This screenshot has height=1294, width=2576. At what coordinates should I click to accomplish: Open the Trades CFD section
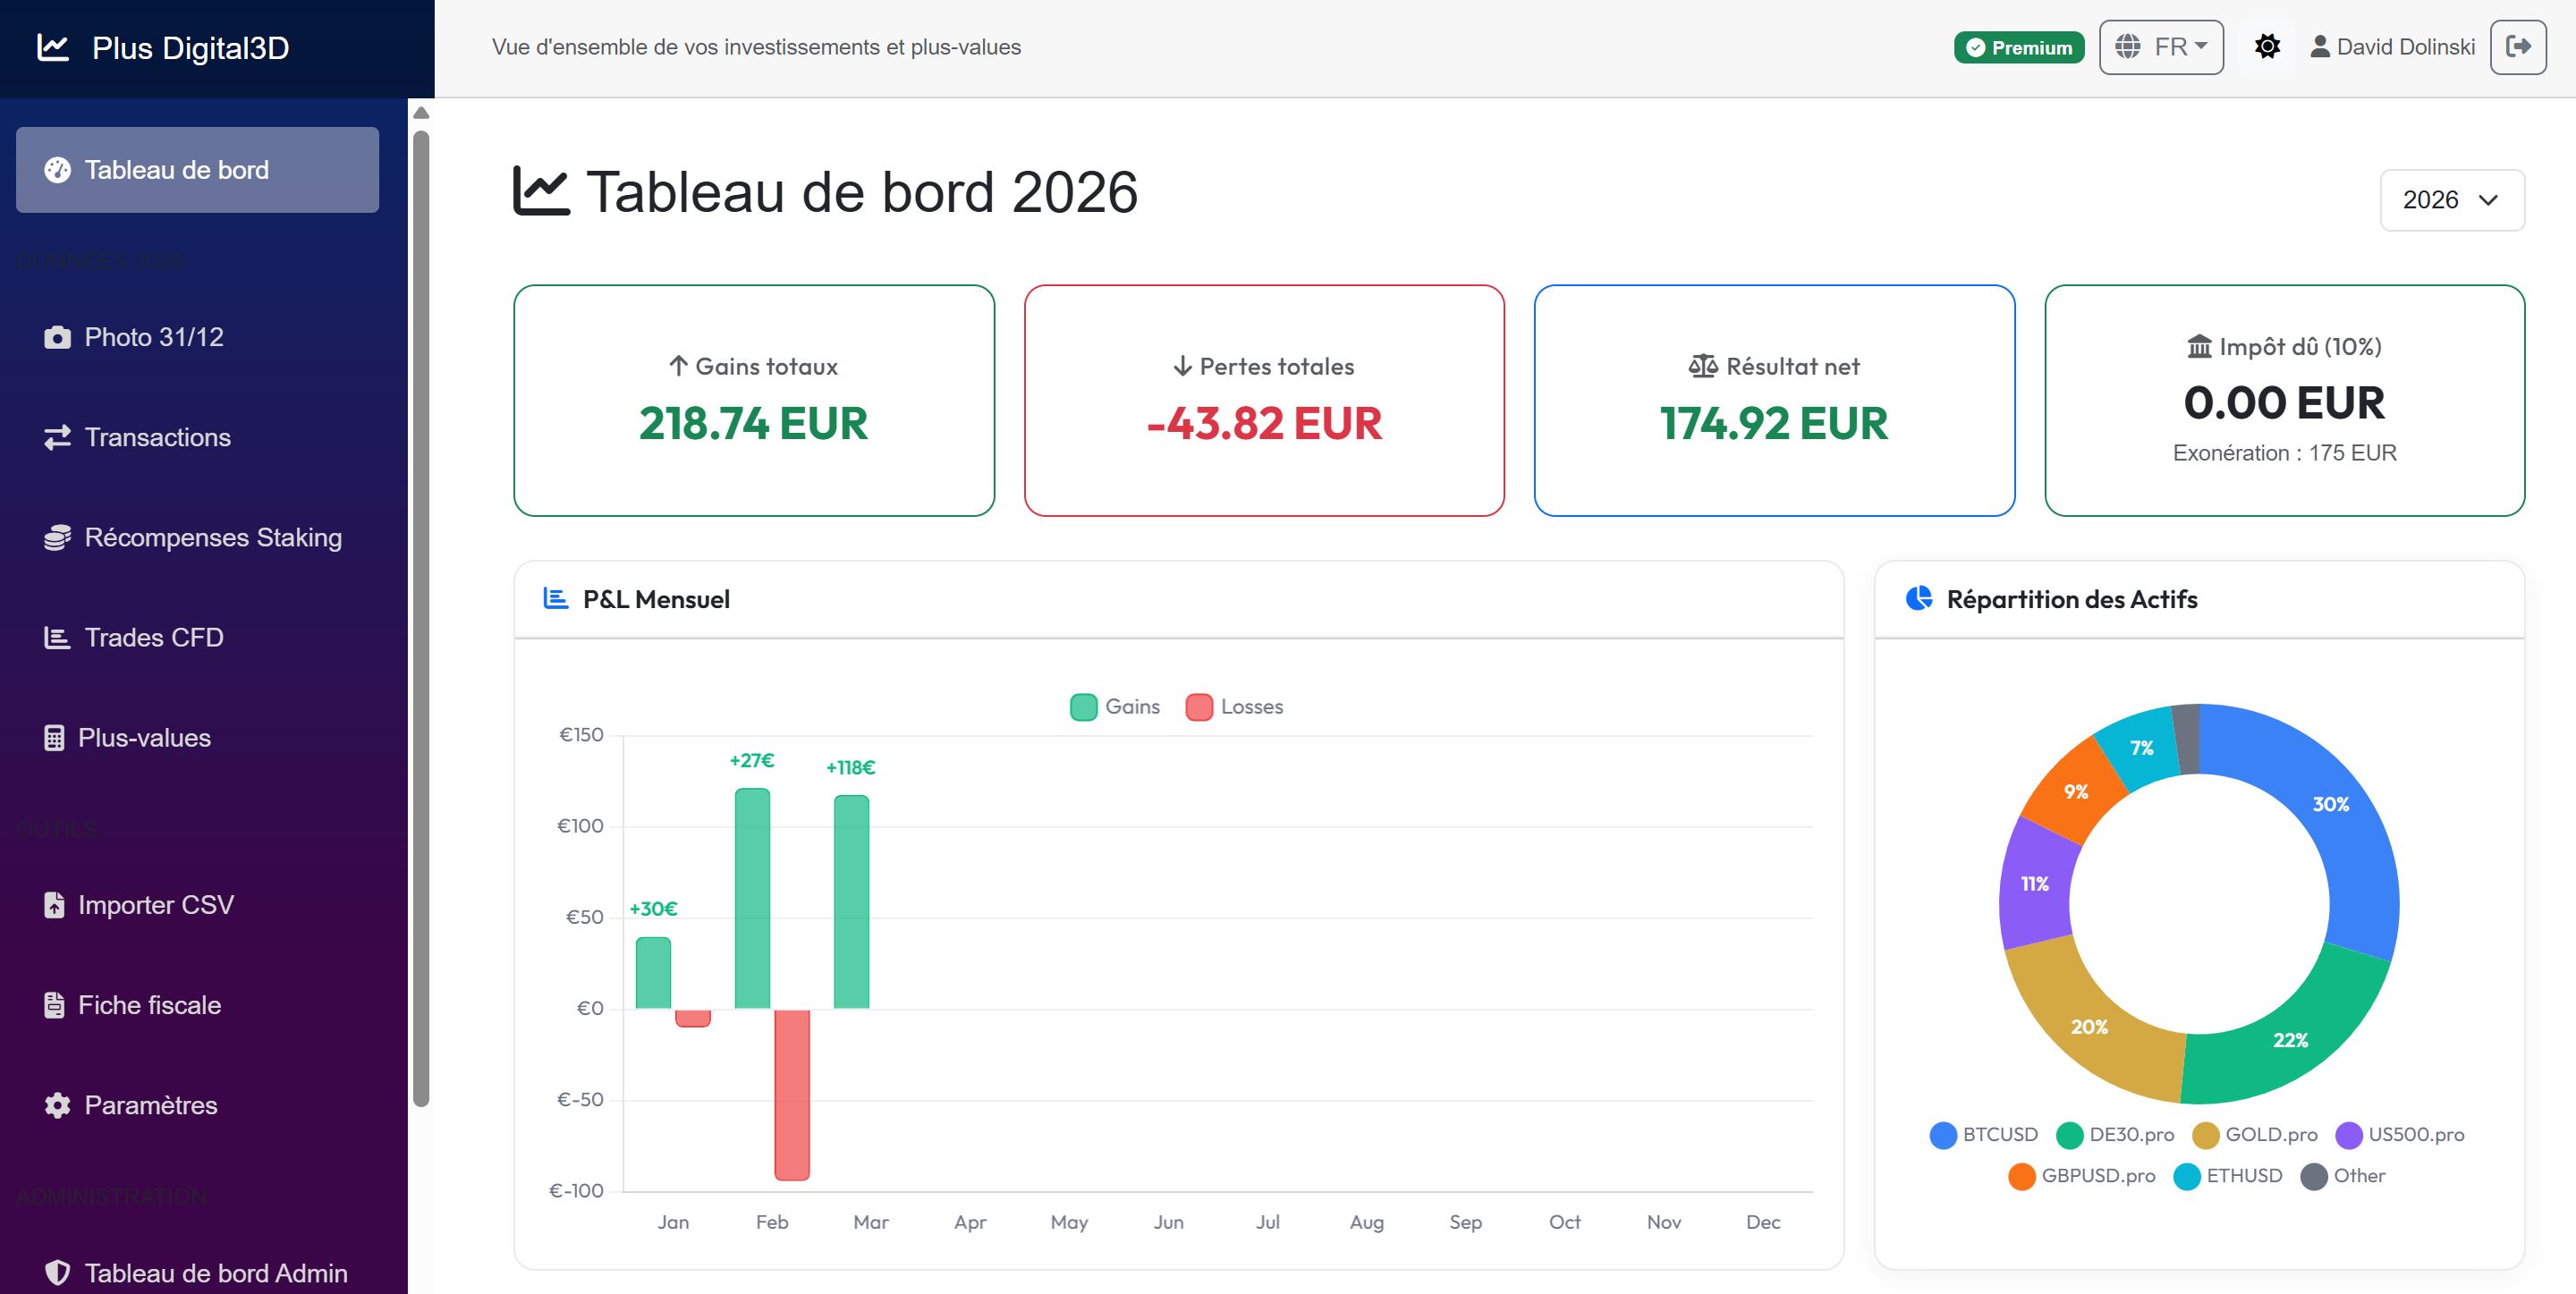coord(153,637)
